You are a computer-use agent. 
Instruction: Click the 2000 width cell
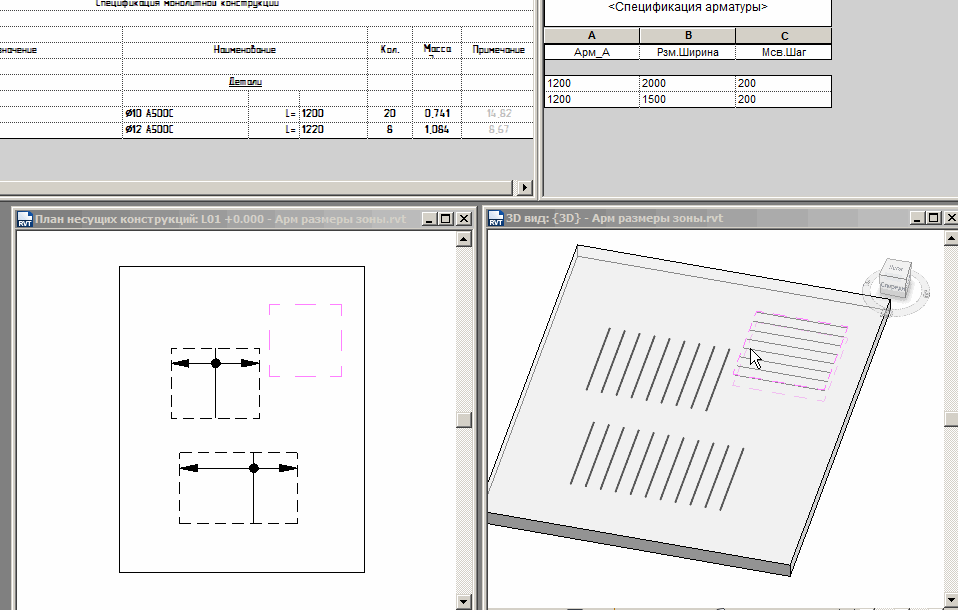[x=688, y=83]
